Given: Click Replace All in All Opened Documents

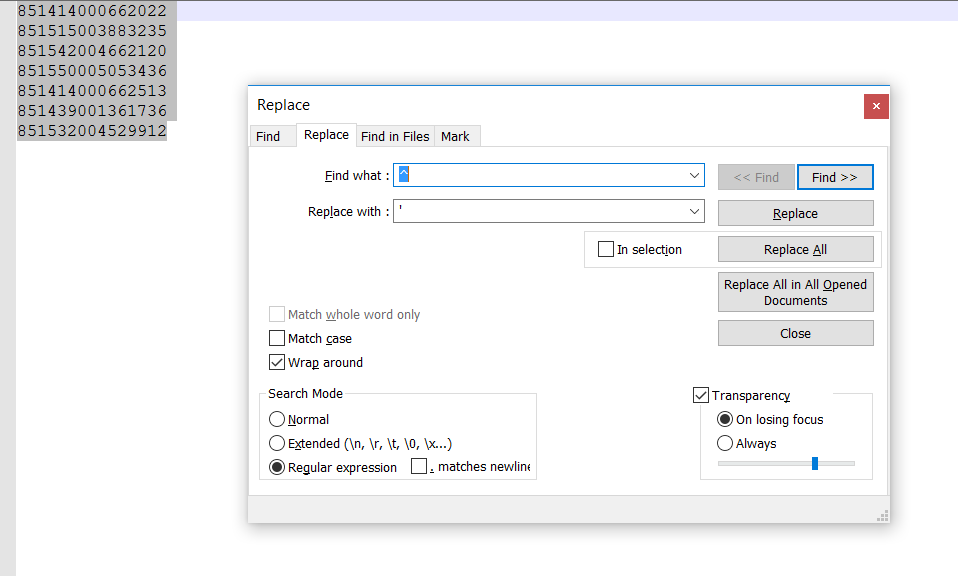Looking at the screenshot, I should 795,292.
